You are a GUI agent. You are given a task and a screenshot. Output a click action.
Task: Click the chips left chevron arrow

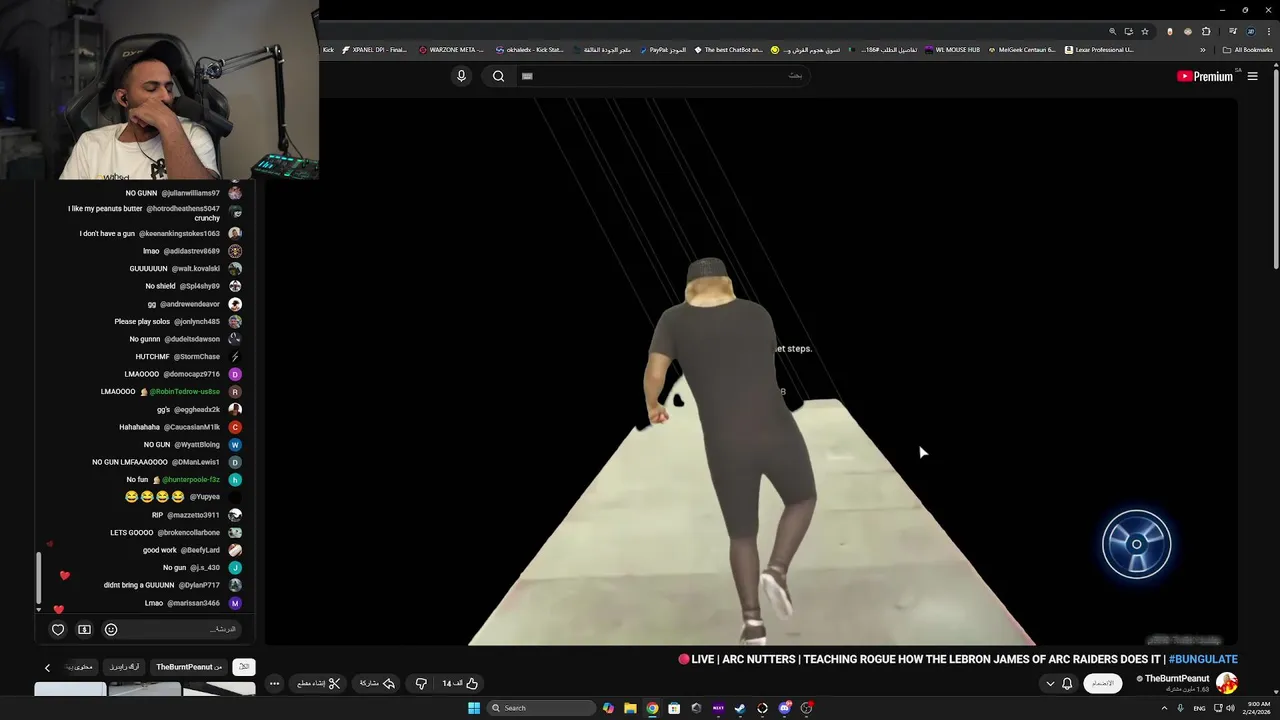[47, 668]
